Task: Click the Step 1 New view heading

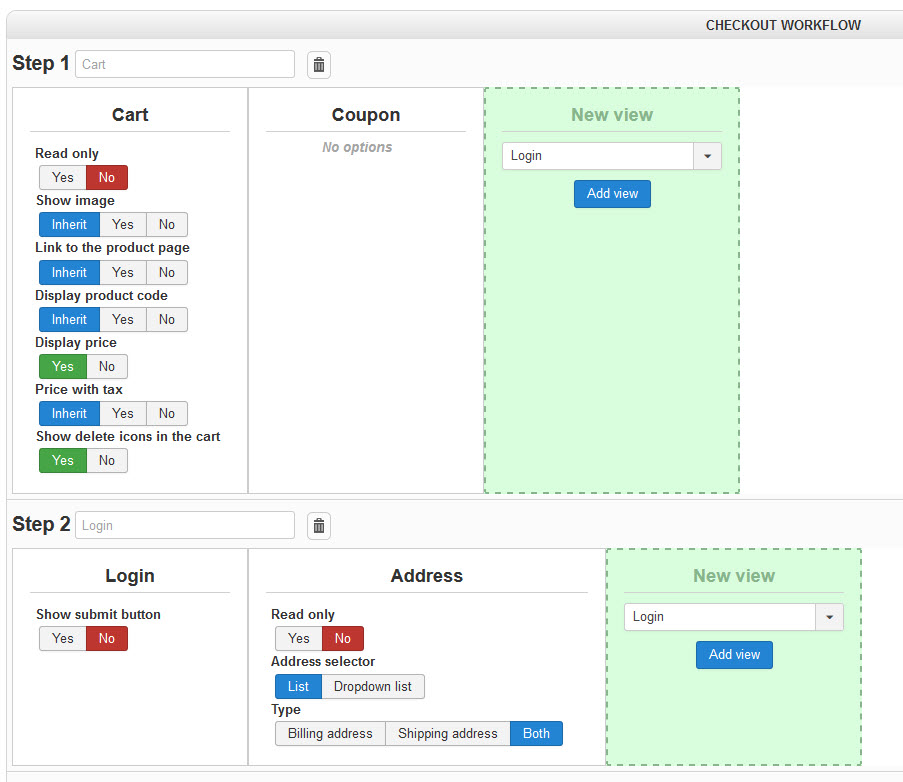Action: (612, 115)
